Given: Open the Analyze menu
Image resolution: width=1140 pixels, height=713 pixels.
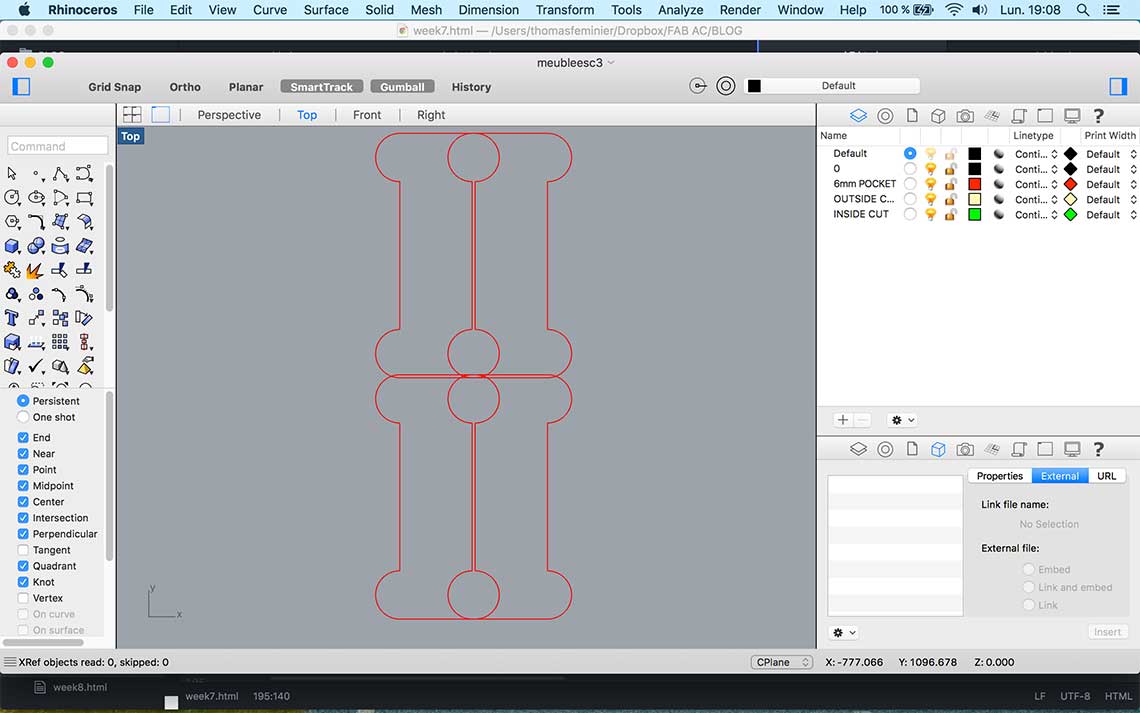Looking at the screenshot, I should [681, 10].
